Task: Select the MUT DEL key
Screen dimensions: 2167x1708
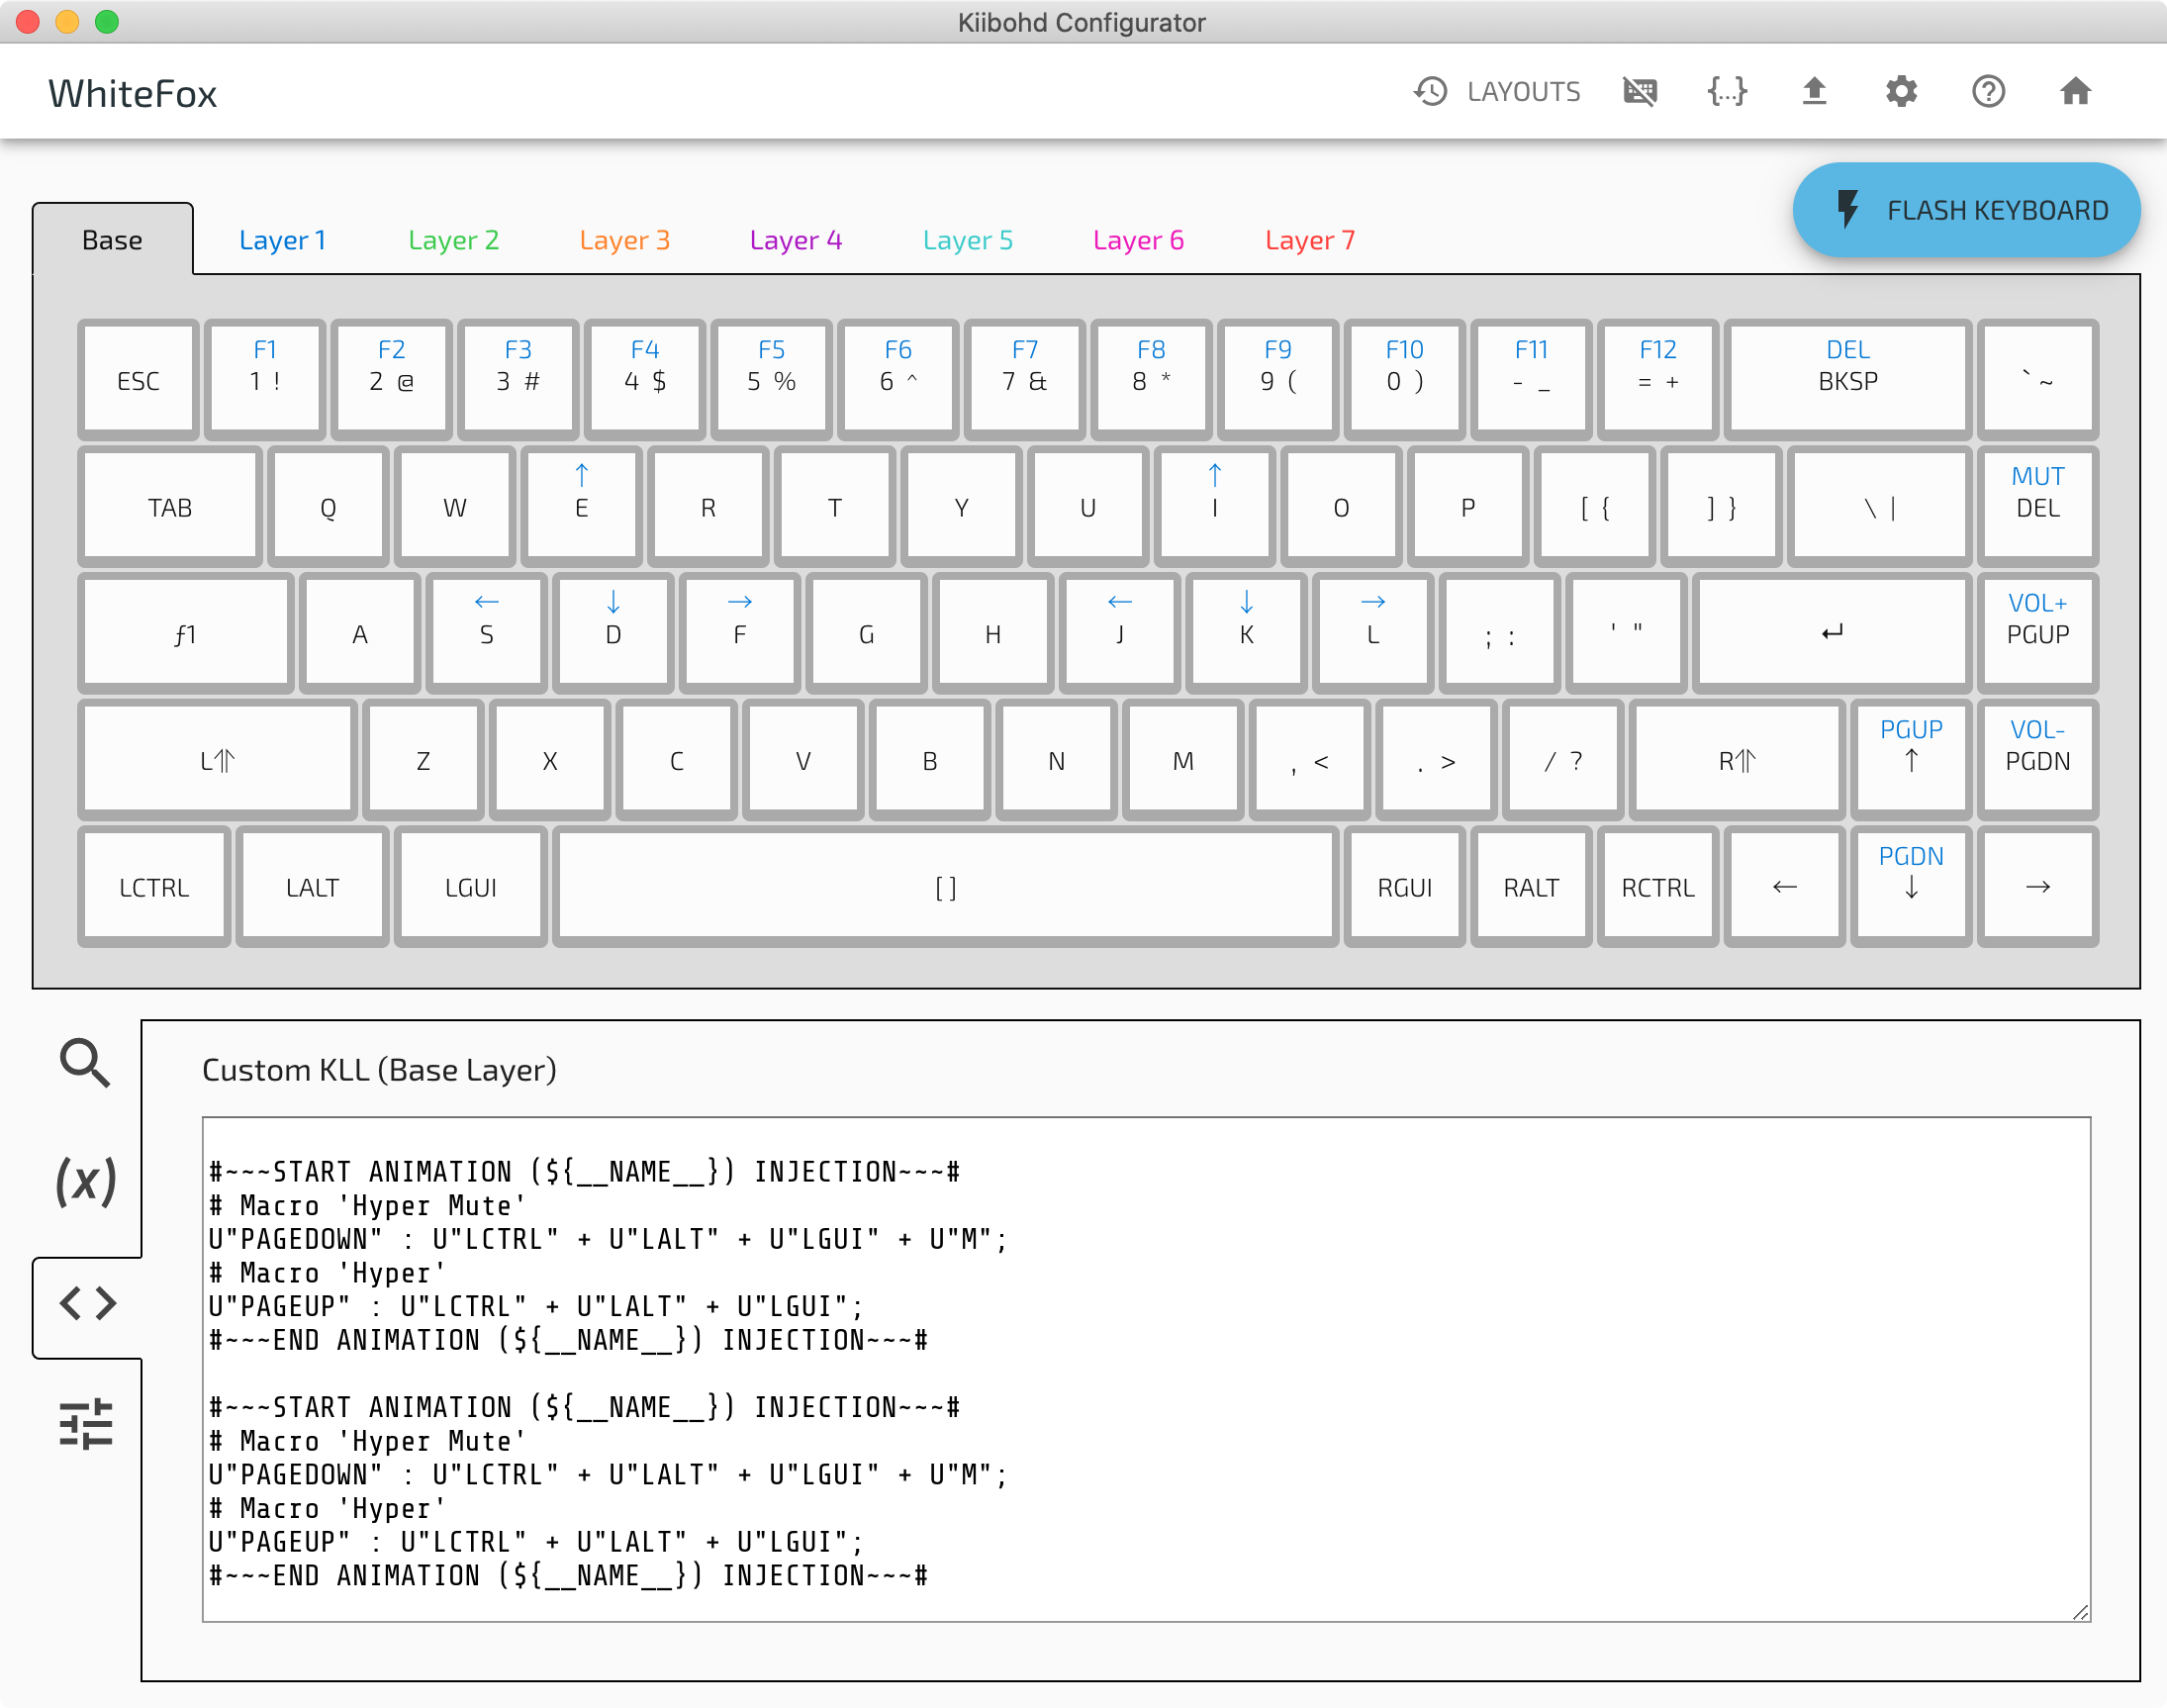Action: click(x=2038, y=507)
